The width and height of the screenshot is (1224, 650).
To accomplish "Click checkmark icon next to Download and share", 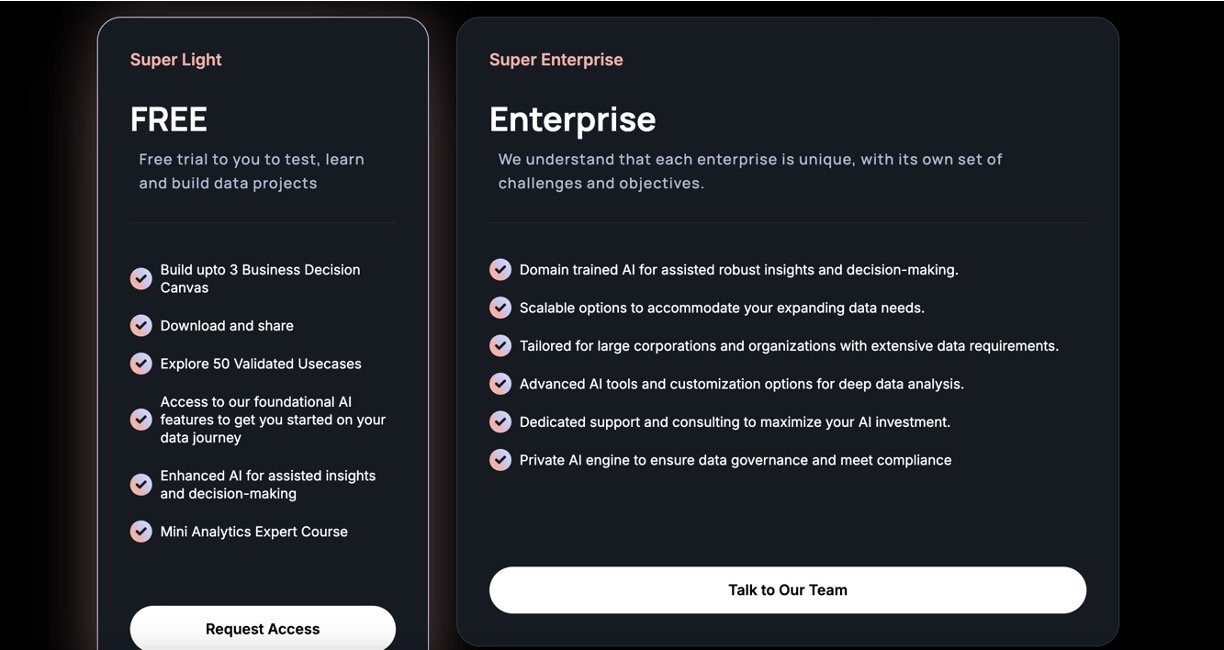I will [x=141, y=326].
